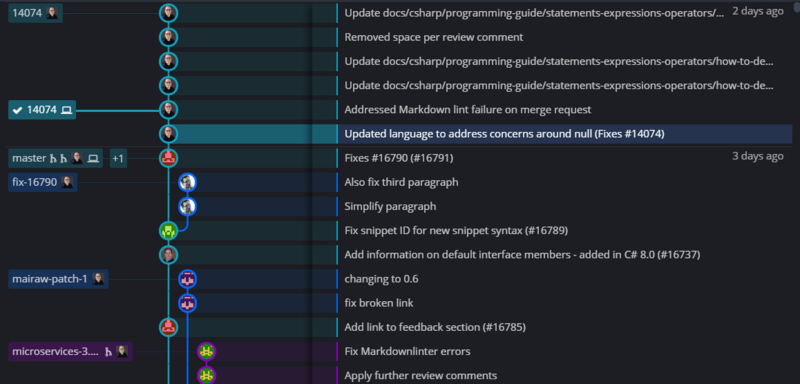The width and height of the screenshot is (800, 384).
Task: Select the "Fixes #16790 (#16791)" commit message
Action: [399, 158]
